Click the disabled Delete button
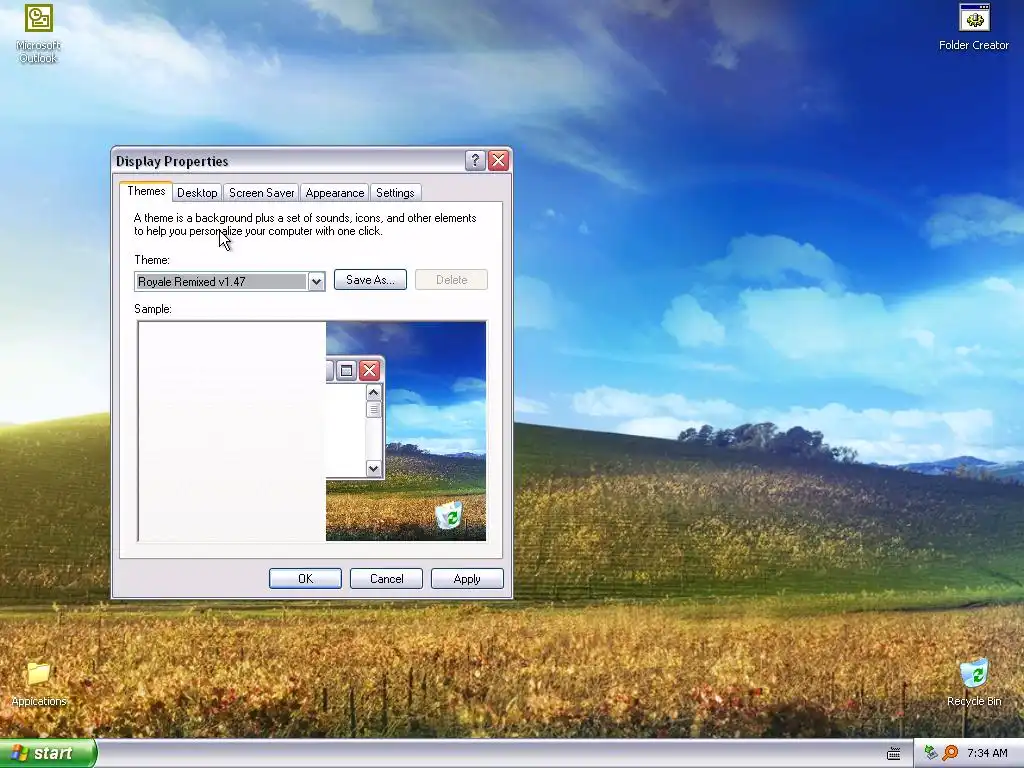This screenshot has width=1024, height=768. [x=451, y=280]
